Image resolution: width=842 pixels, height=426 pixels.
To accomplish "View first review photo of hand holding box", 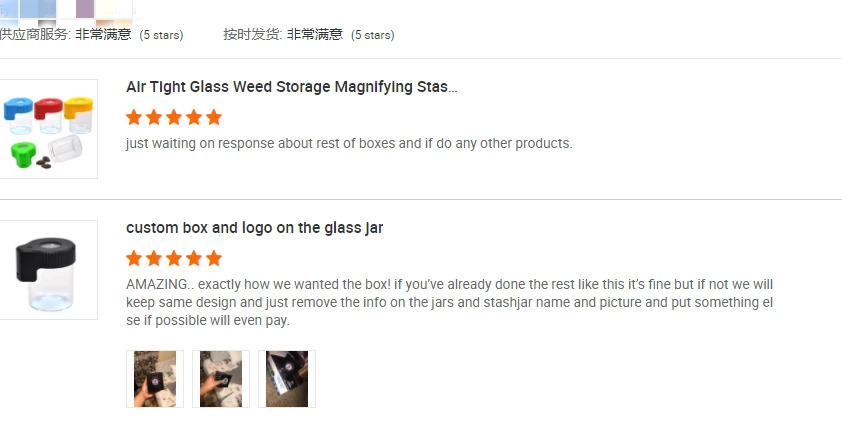I will [155, 379].
